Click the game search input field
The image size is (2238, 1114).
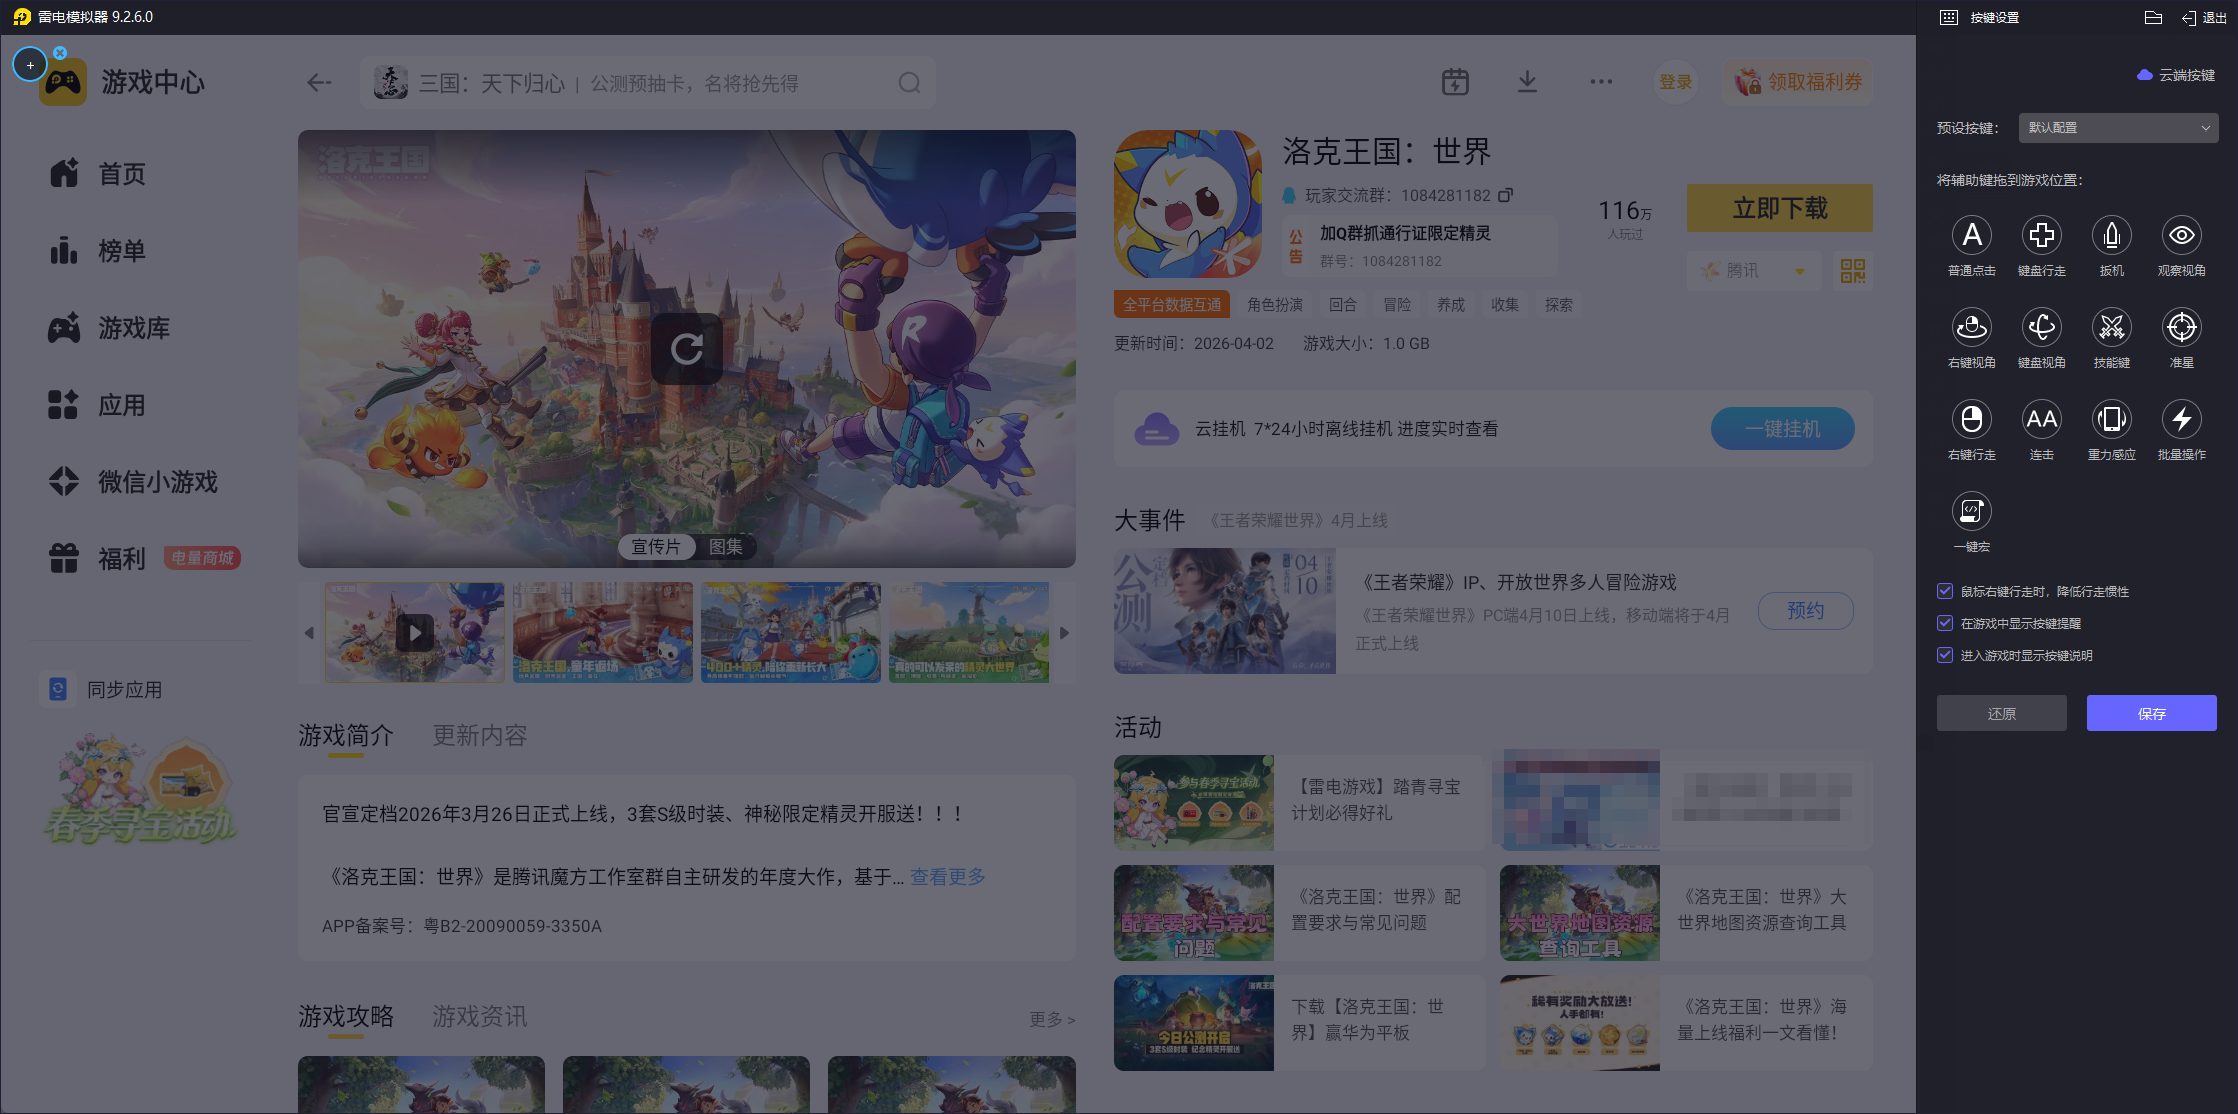click(x=640, y=83)
